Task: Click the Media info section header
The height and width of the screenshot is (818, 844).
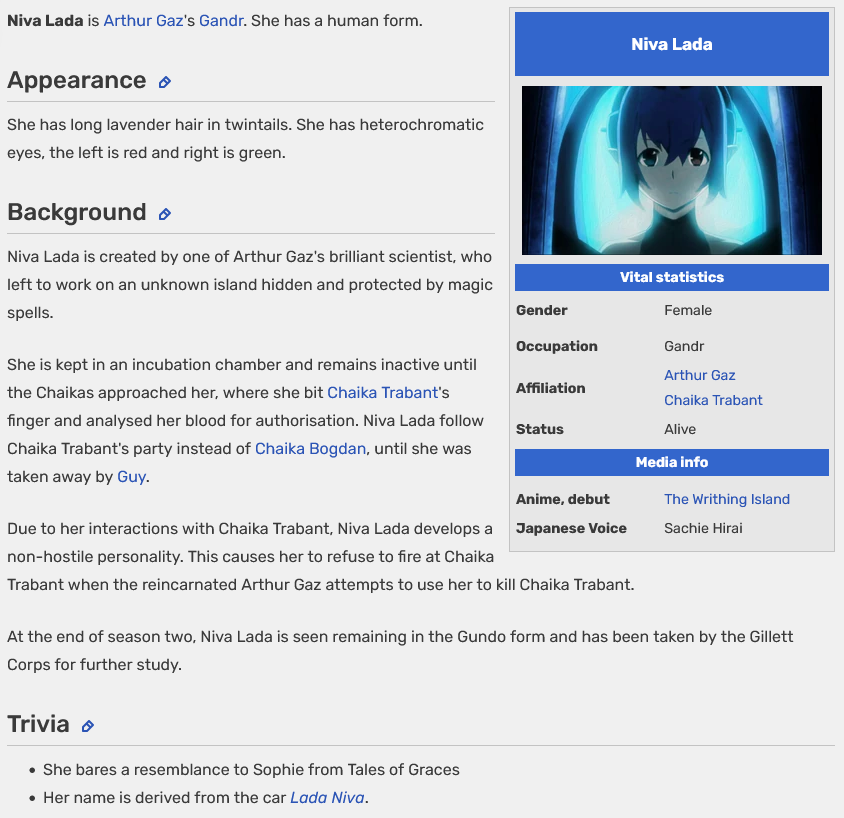Action: (671, 462)
